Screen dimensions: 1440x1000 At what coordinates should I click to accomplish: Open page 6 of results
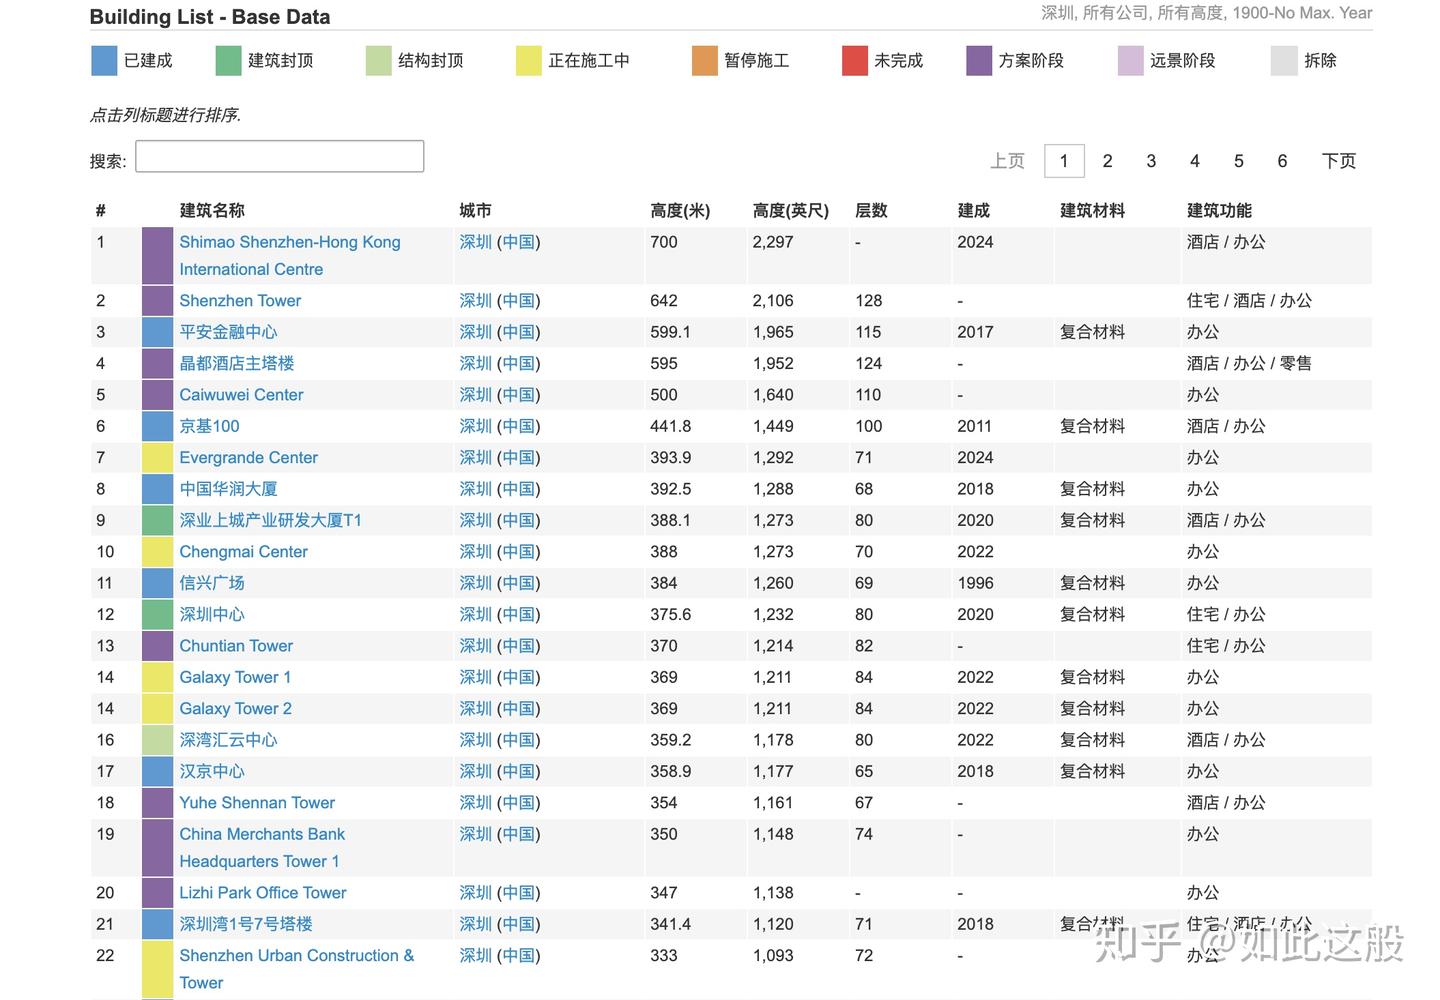coord(1282,161)
